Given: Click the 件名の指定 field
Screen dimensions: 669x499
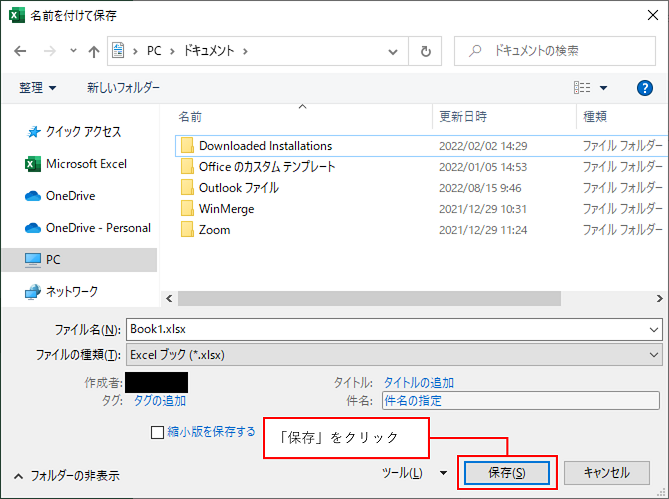Looking at the screenshot, I should pyautogui.click(x=521, y=400).
